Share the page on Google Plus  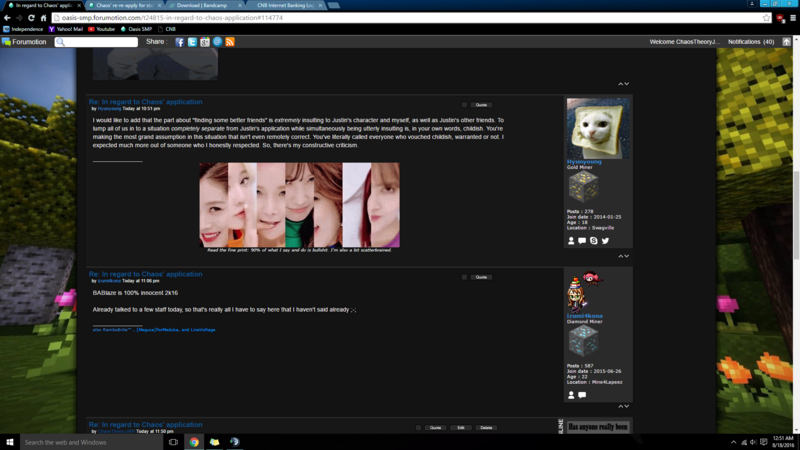click(205, 42)
